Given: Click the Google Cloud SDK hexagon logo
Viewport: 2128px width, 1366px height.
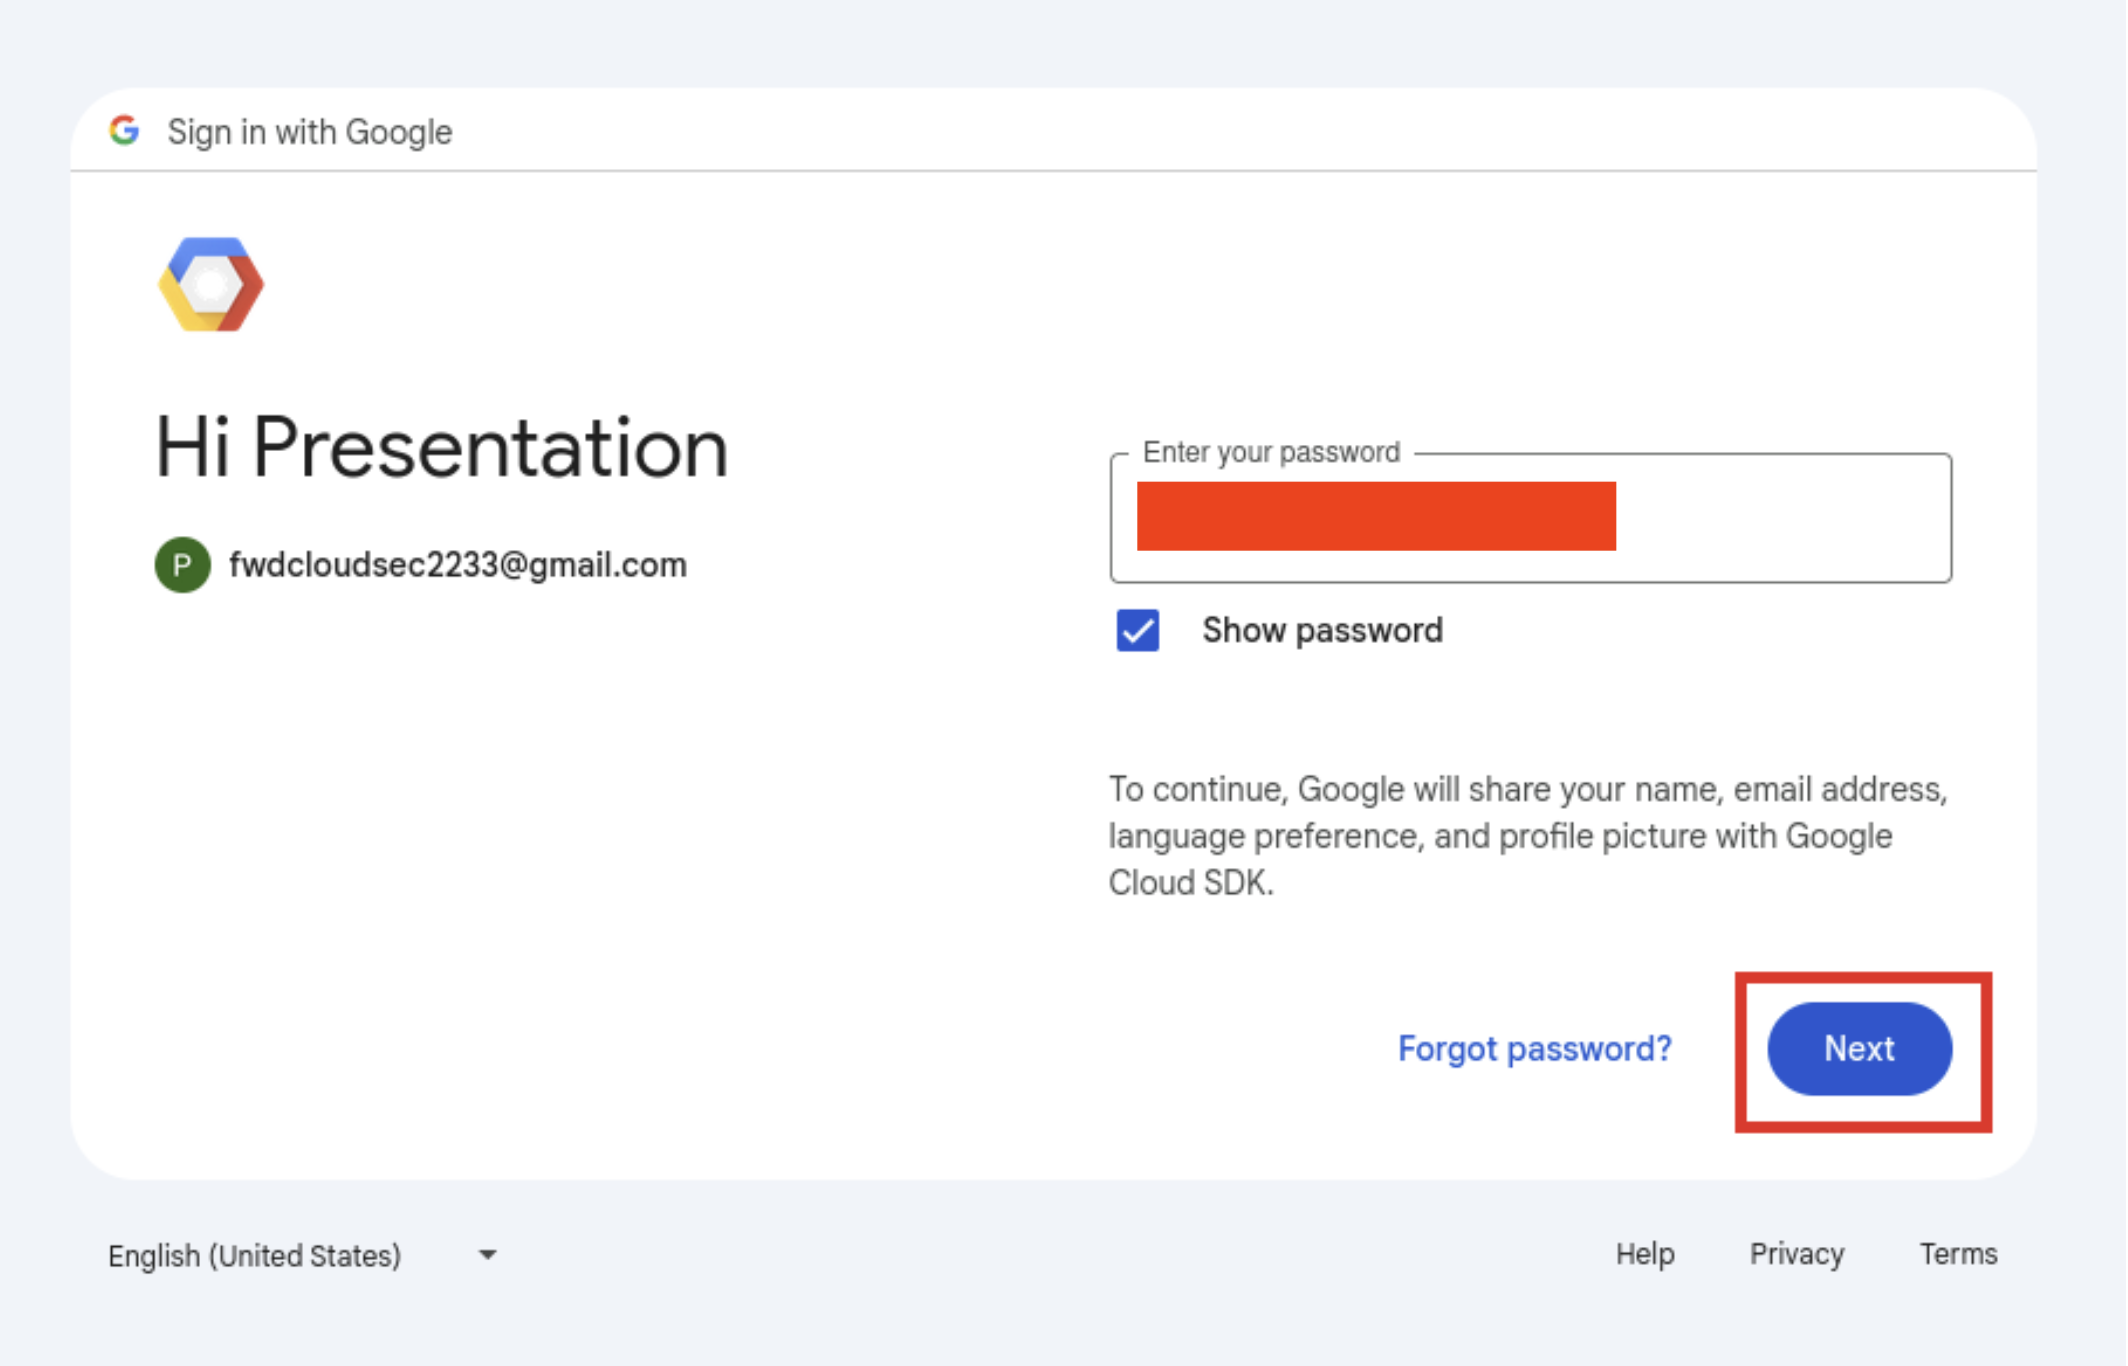Looking at the screenshot, I should pyautogui.click(x=210, y=285).
